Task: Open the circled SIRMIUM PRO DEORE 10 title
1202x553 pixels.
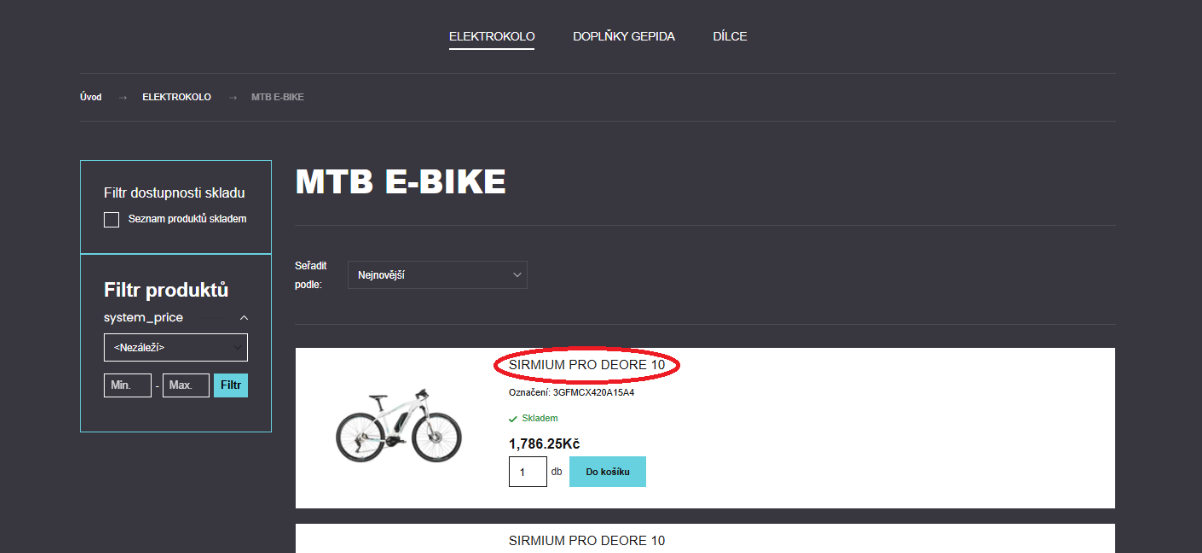Action: pyautogui.click(x=586, y=366)
